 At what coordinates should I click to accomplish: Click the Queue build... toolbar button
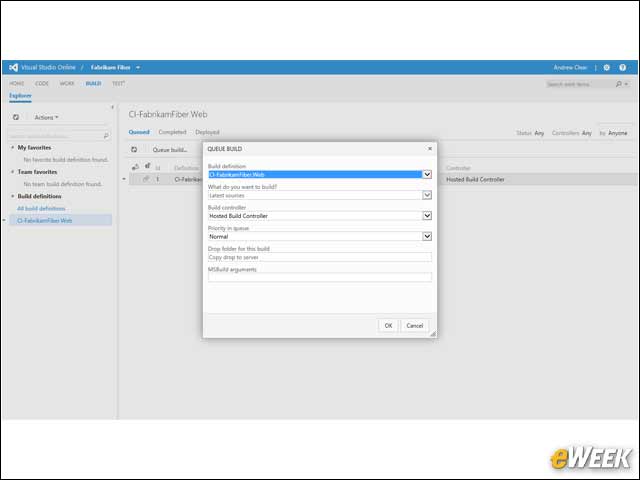[170, 150]
